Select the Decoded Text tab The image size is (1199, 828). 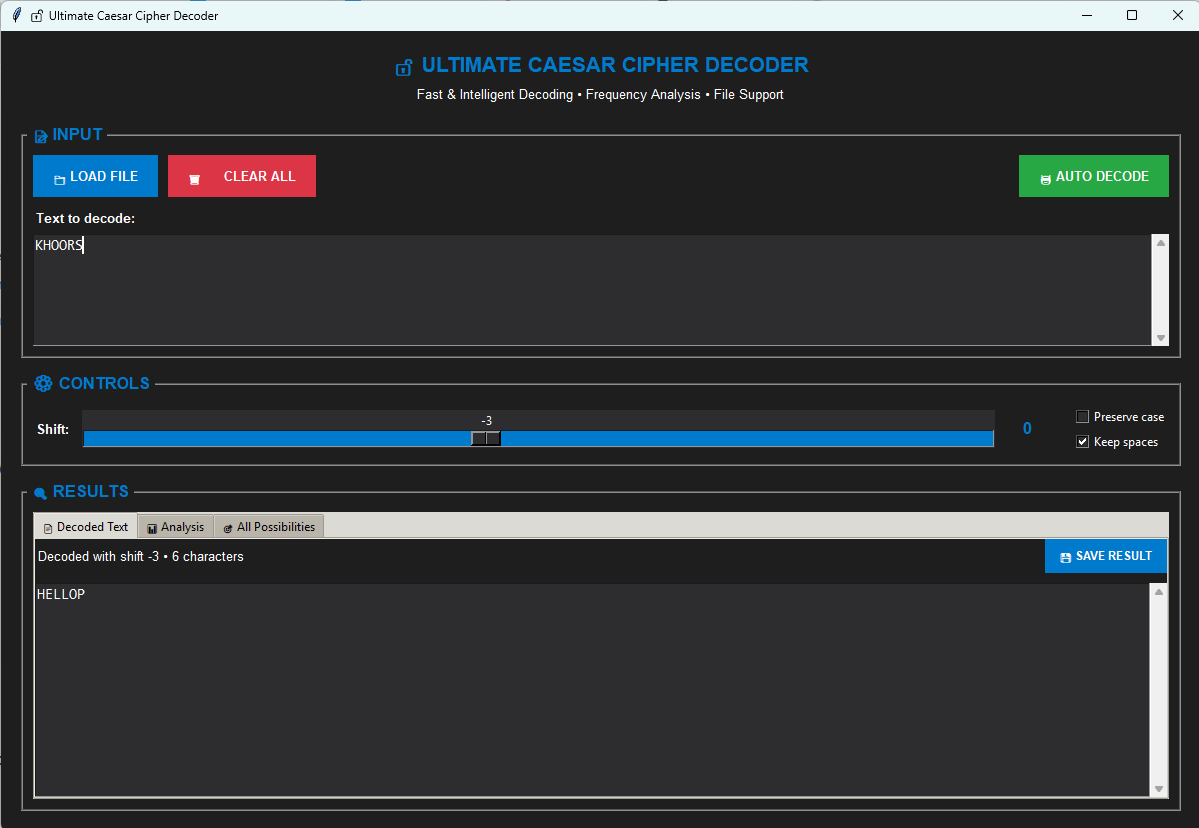(x=85, y=527)
